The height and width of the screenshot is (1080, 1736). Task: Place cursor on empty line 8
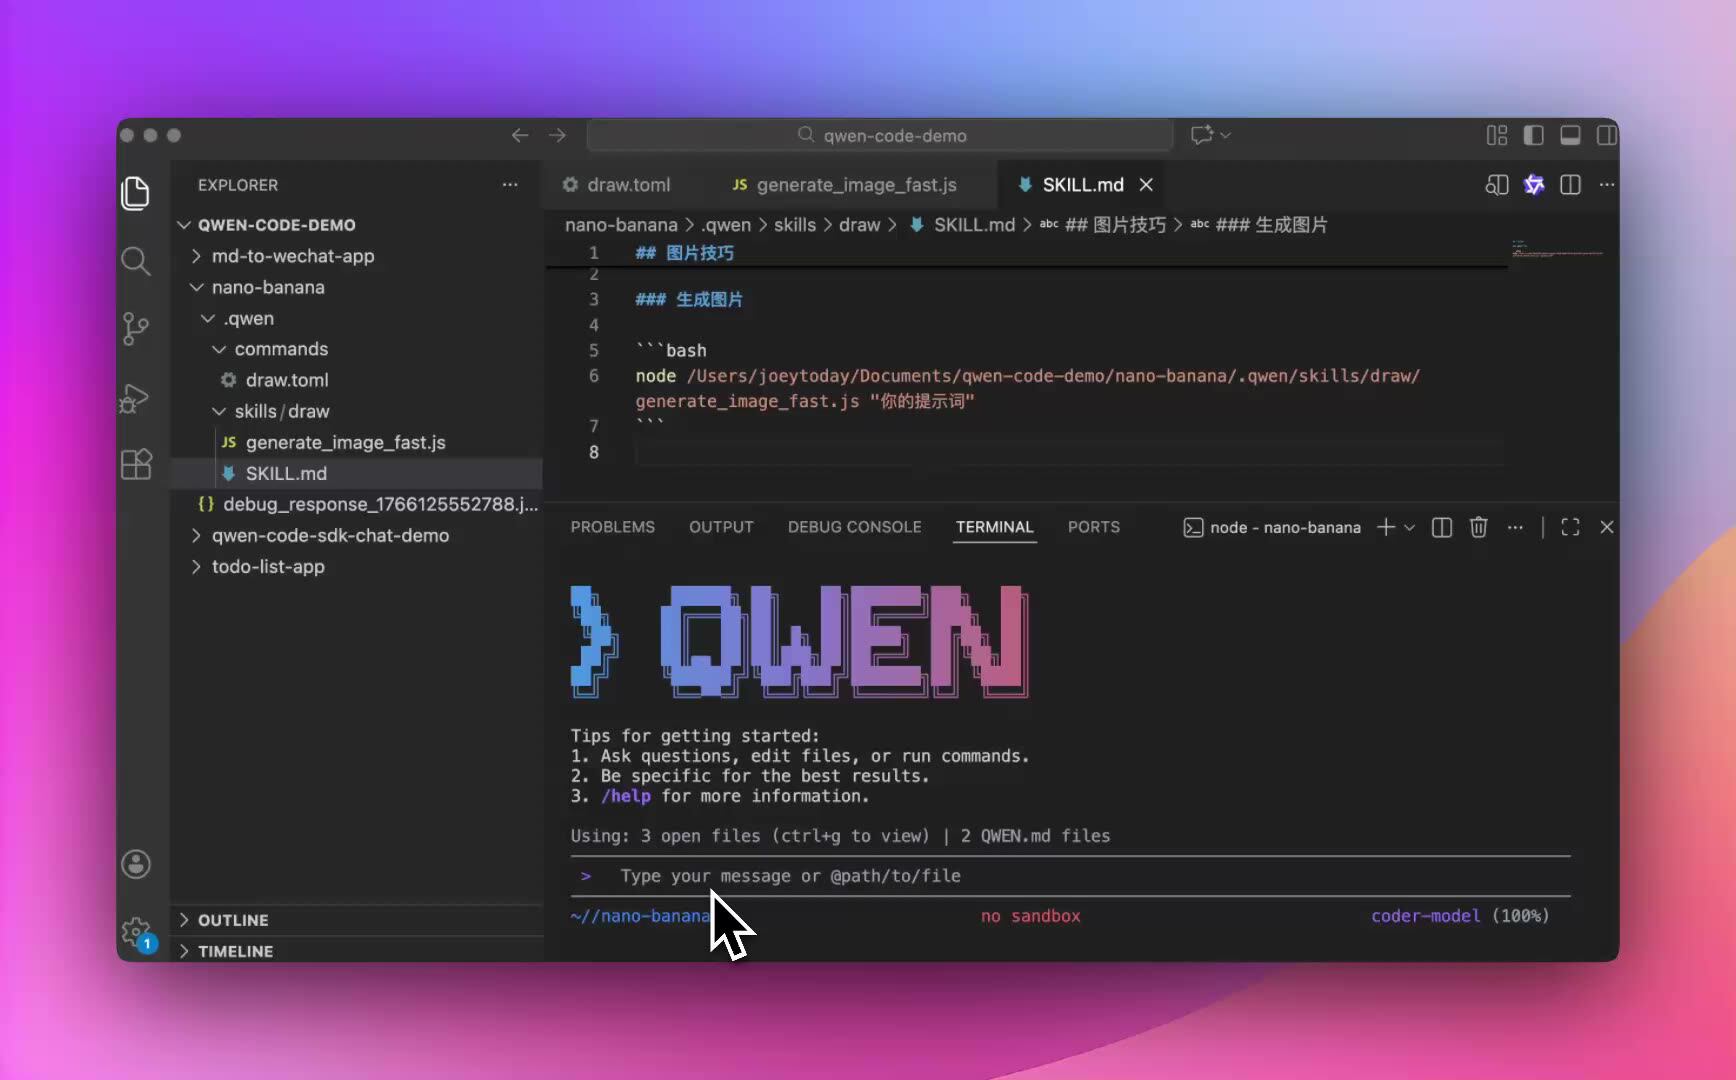pyautogui.click(x=1070, y=452)
